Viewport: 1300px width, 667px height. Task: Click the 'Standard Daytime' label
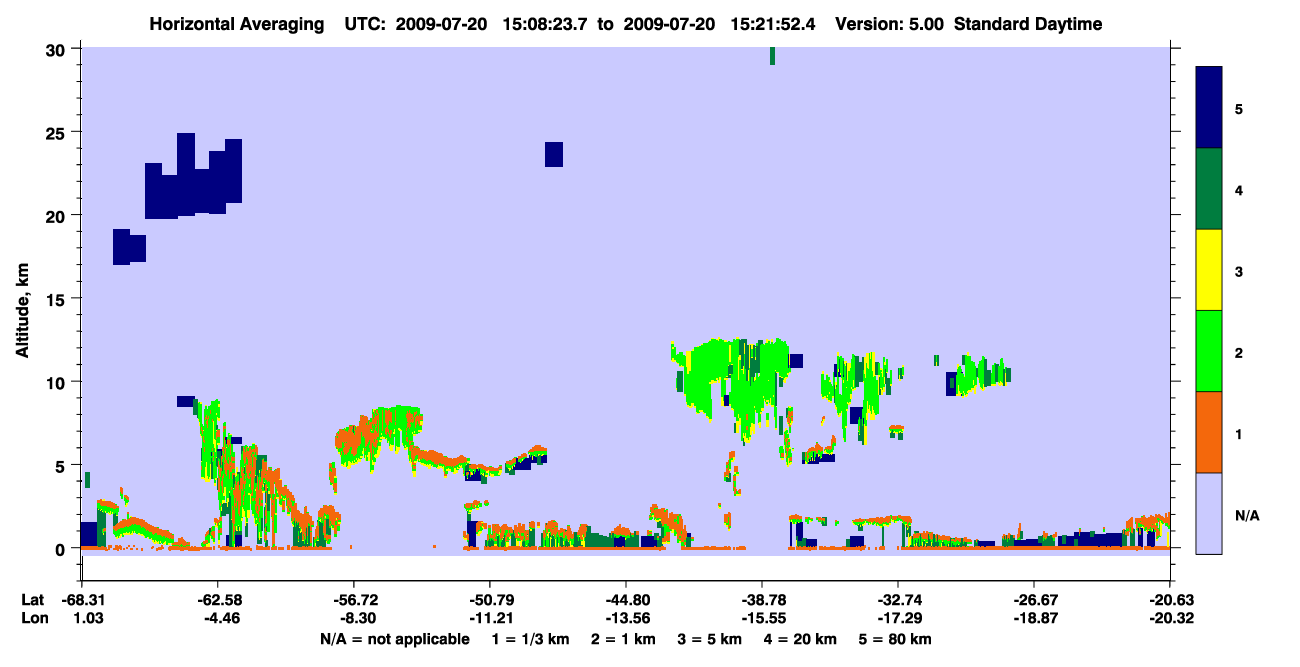(1028, 24)
